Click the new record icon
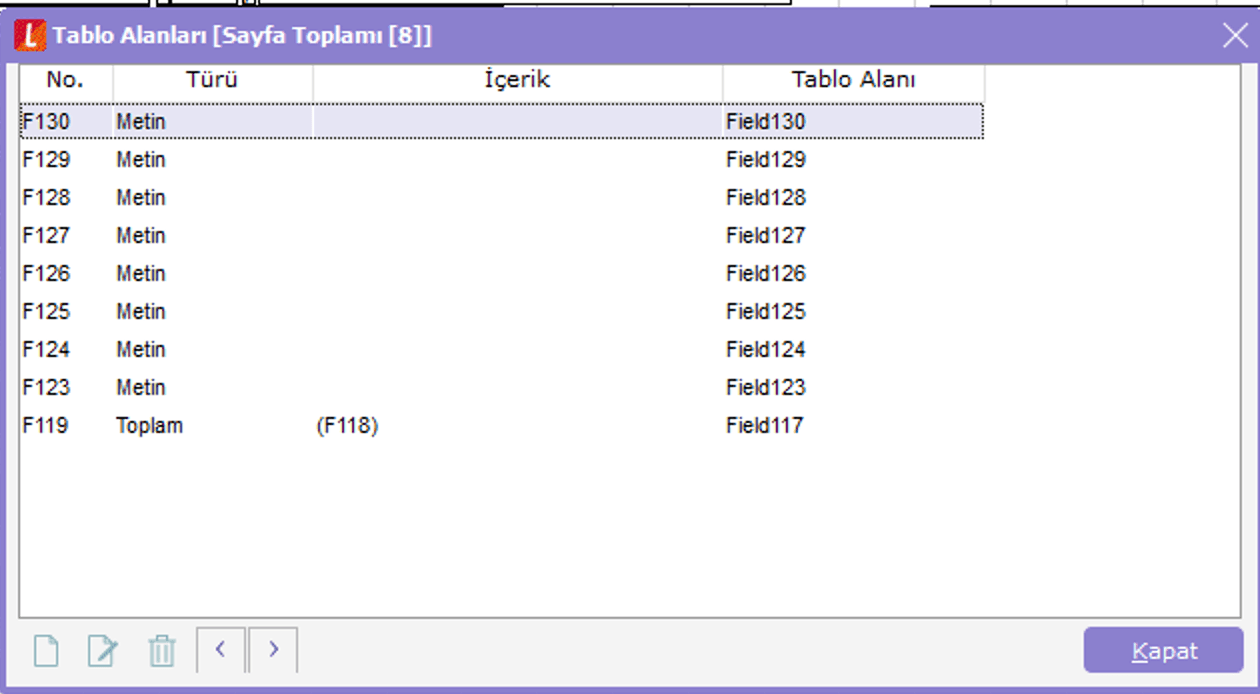Image resolution: width=1260 pixels, height=694 pixels. [46, 652]
